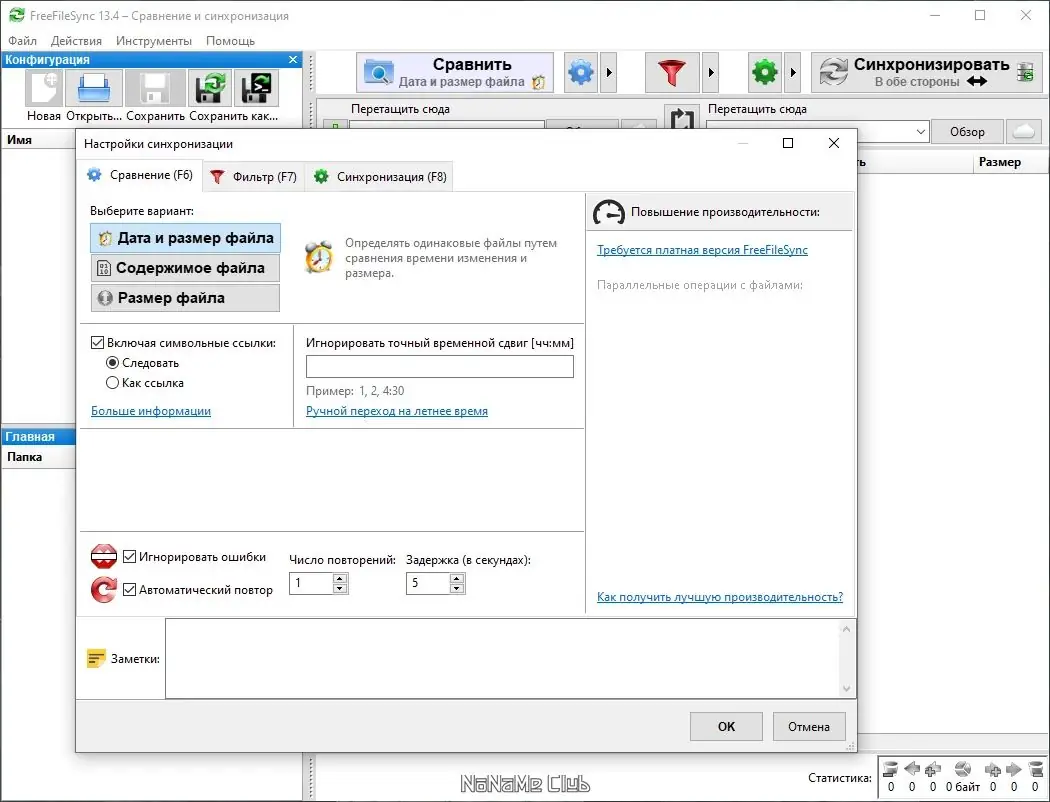Click Число повторений number field
This screenshot has width=1050, height=802.
click(x=311, y=583)
